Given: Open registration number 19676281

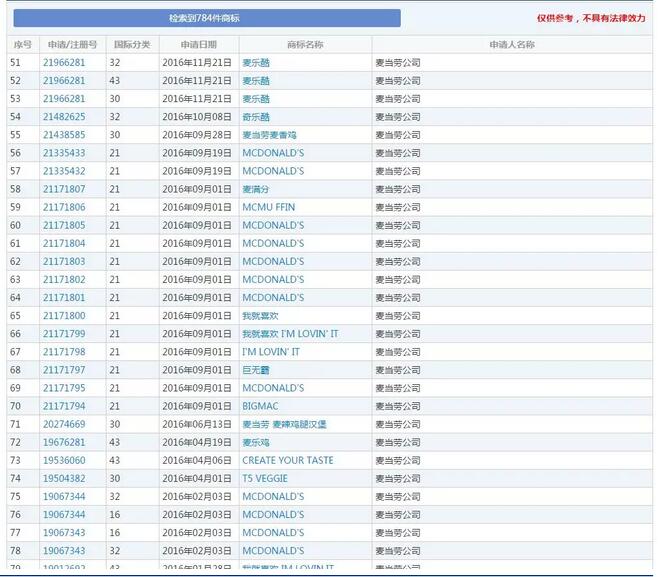Looking at the screenshot, I should click(64, 442).
